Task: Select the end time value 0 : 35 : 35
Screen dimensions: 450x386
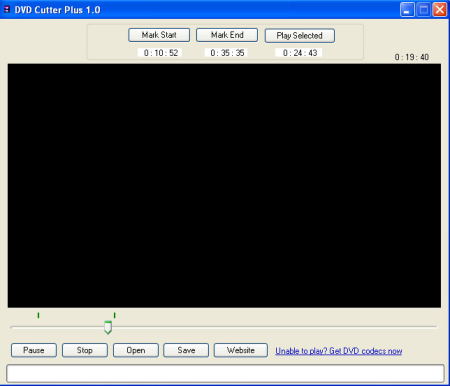Action: pos(227,53)
